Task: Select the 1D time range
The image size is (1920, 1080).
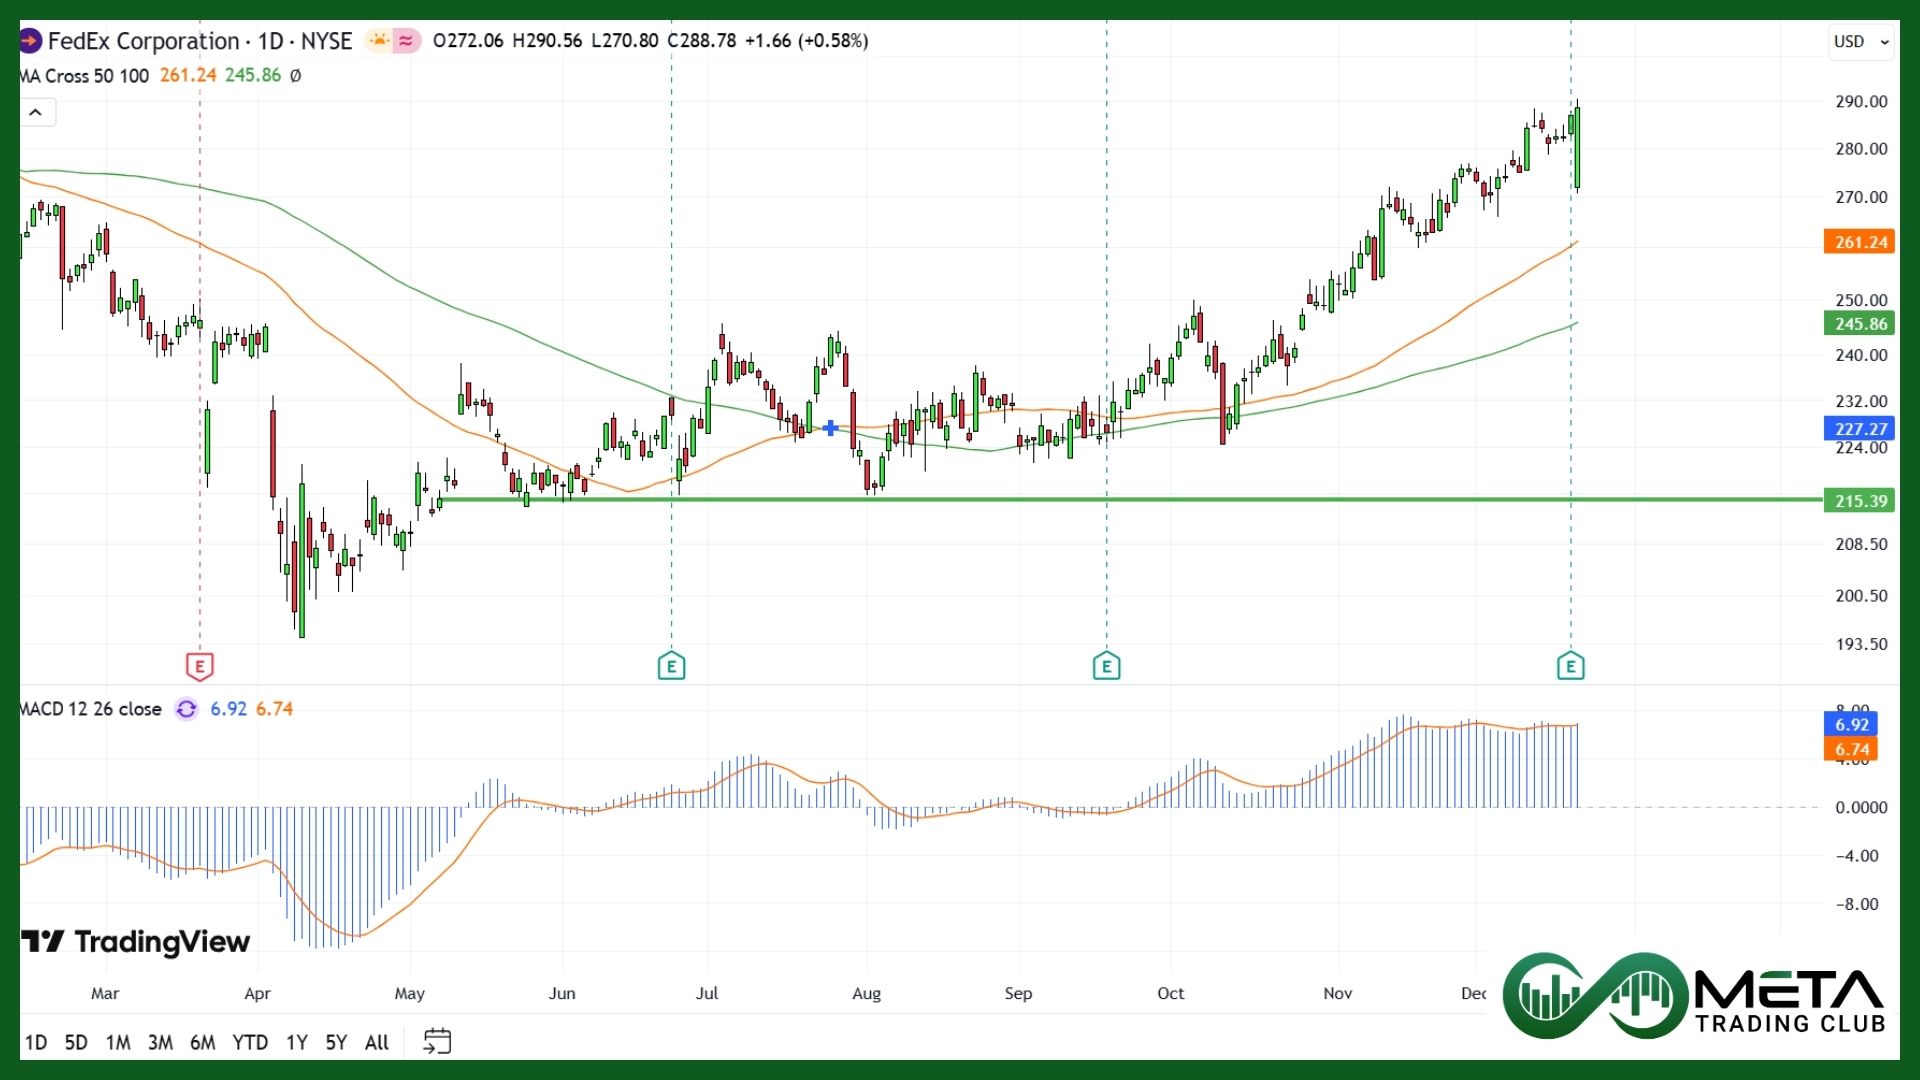Action: (35, 1042)
